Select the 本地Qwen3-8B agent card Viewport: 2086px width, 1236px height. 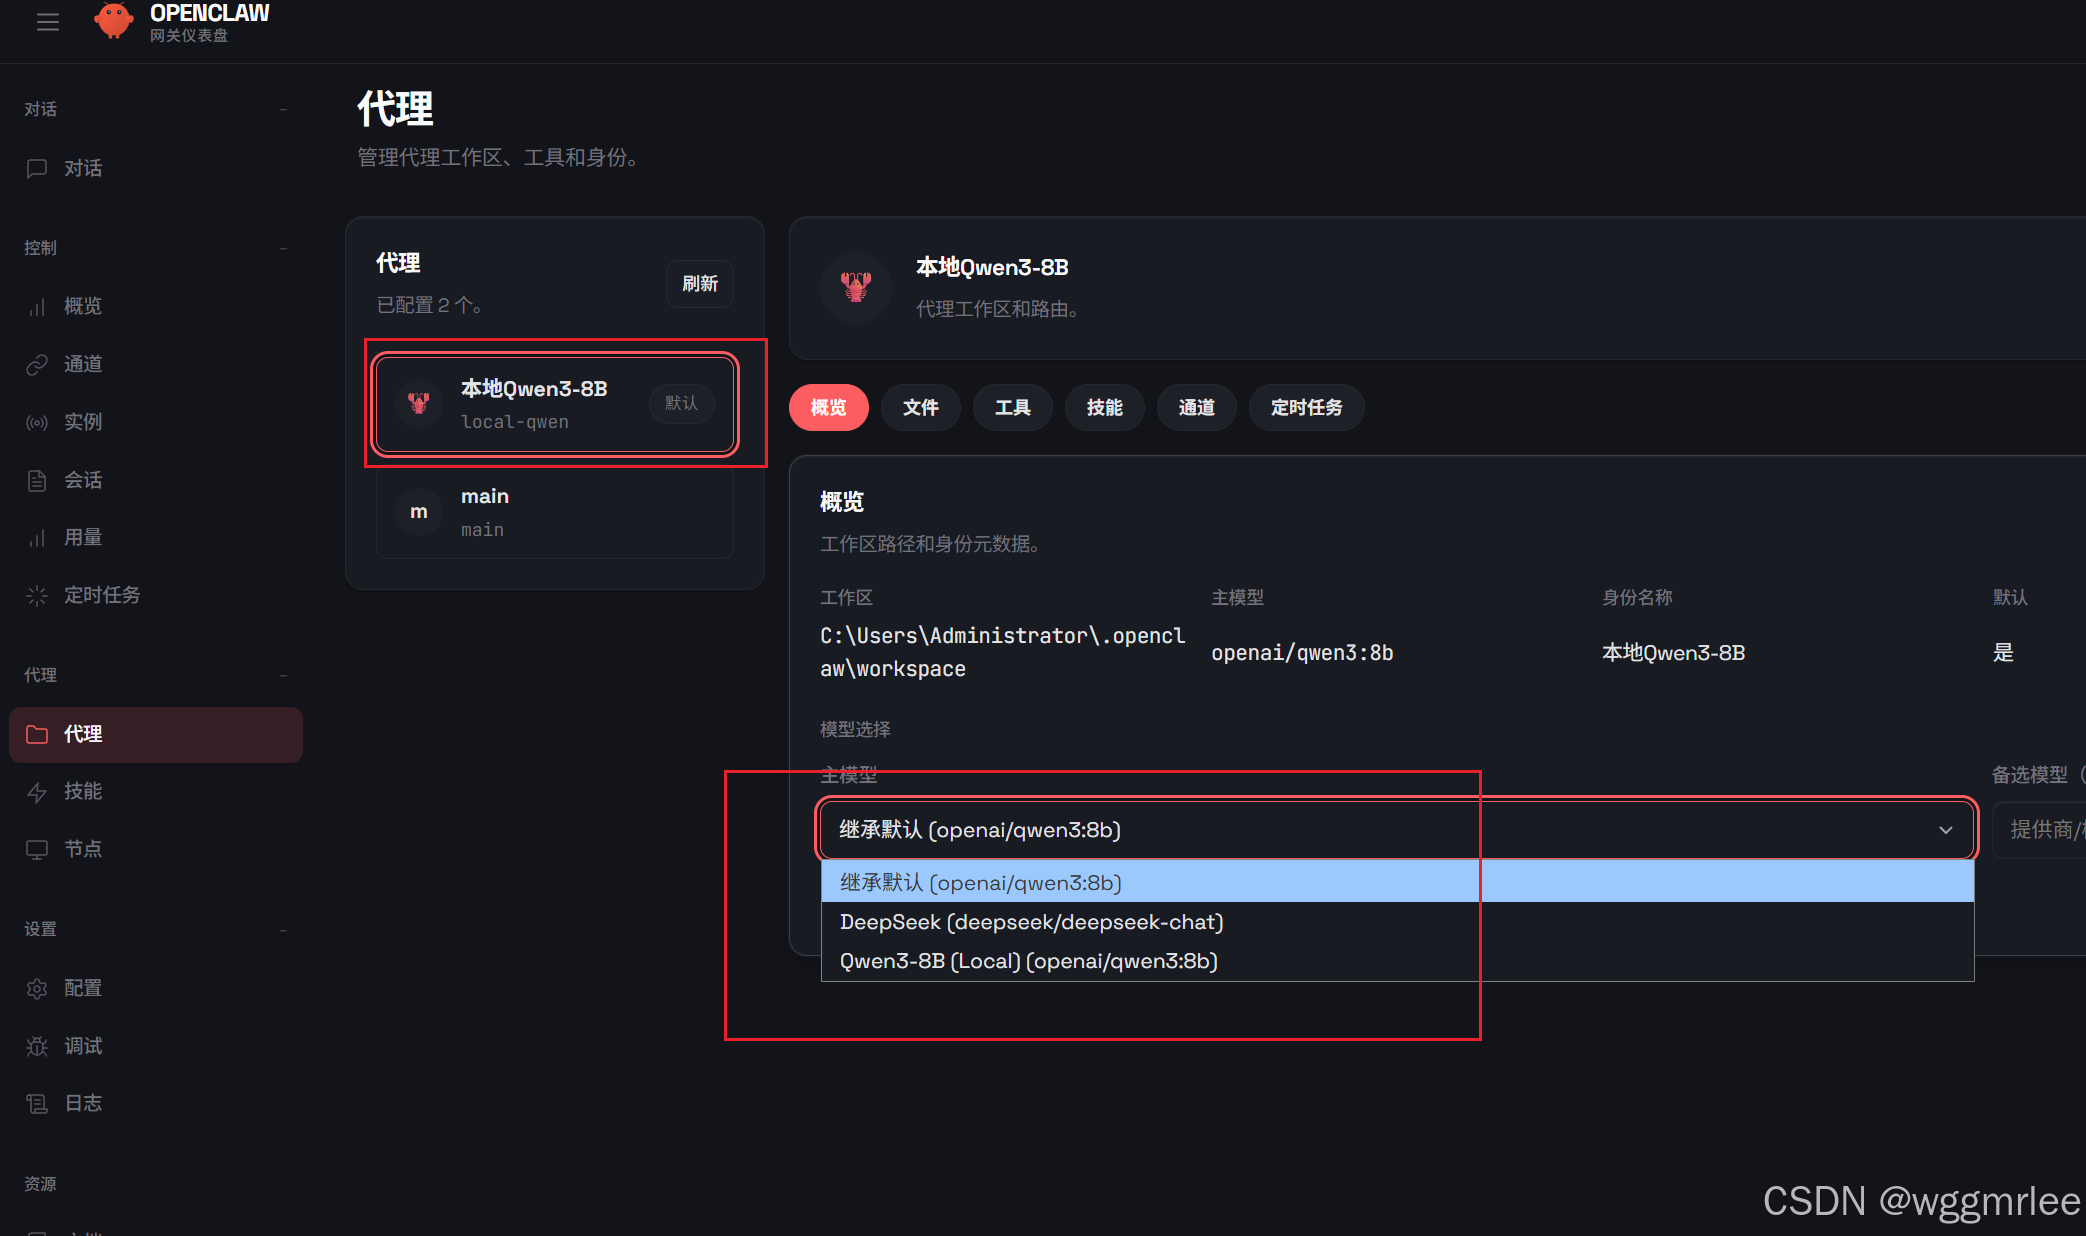(555, 404)
